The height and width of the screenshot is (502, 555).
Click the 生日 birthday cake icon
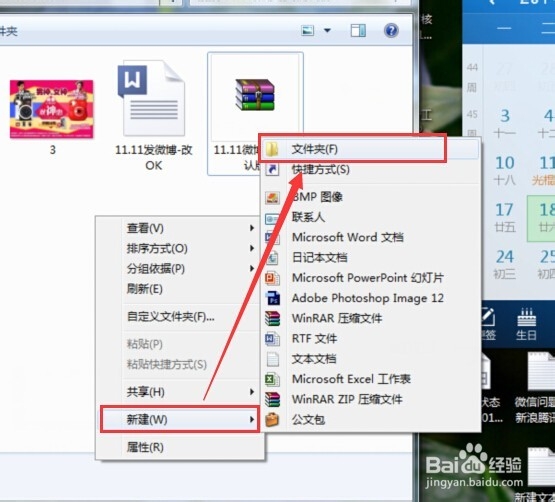(527, 324)
